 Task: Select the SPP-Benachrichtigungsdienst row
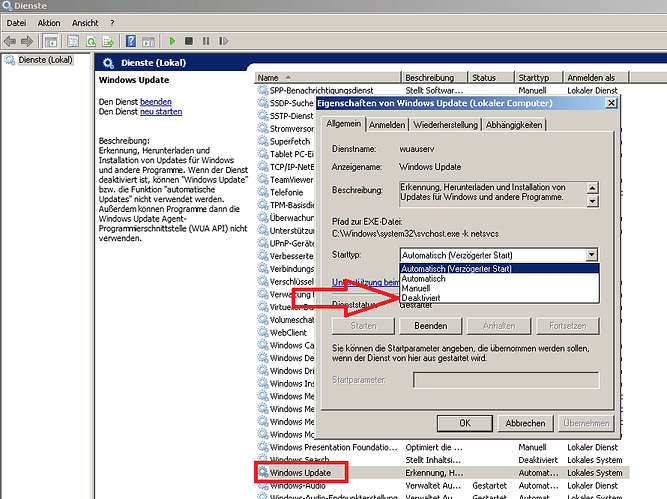click(x=442, y=90)
